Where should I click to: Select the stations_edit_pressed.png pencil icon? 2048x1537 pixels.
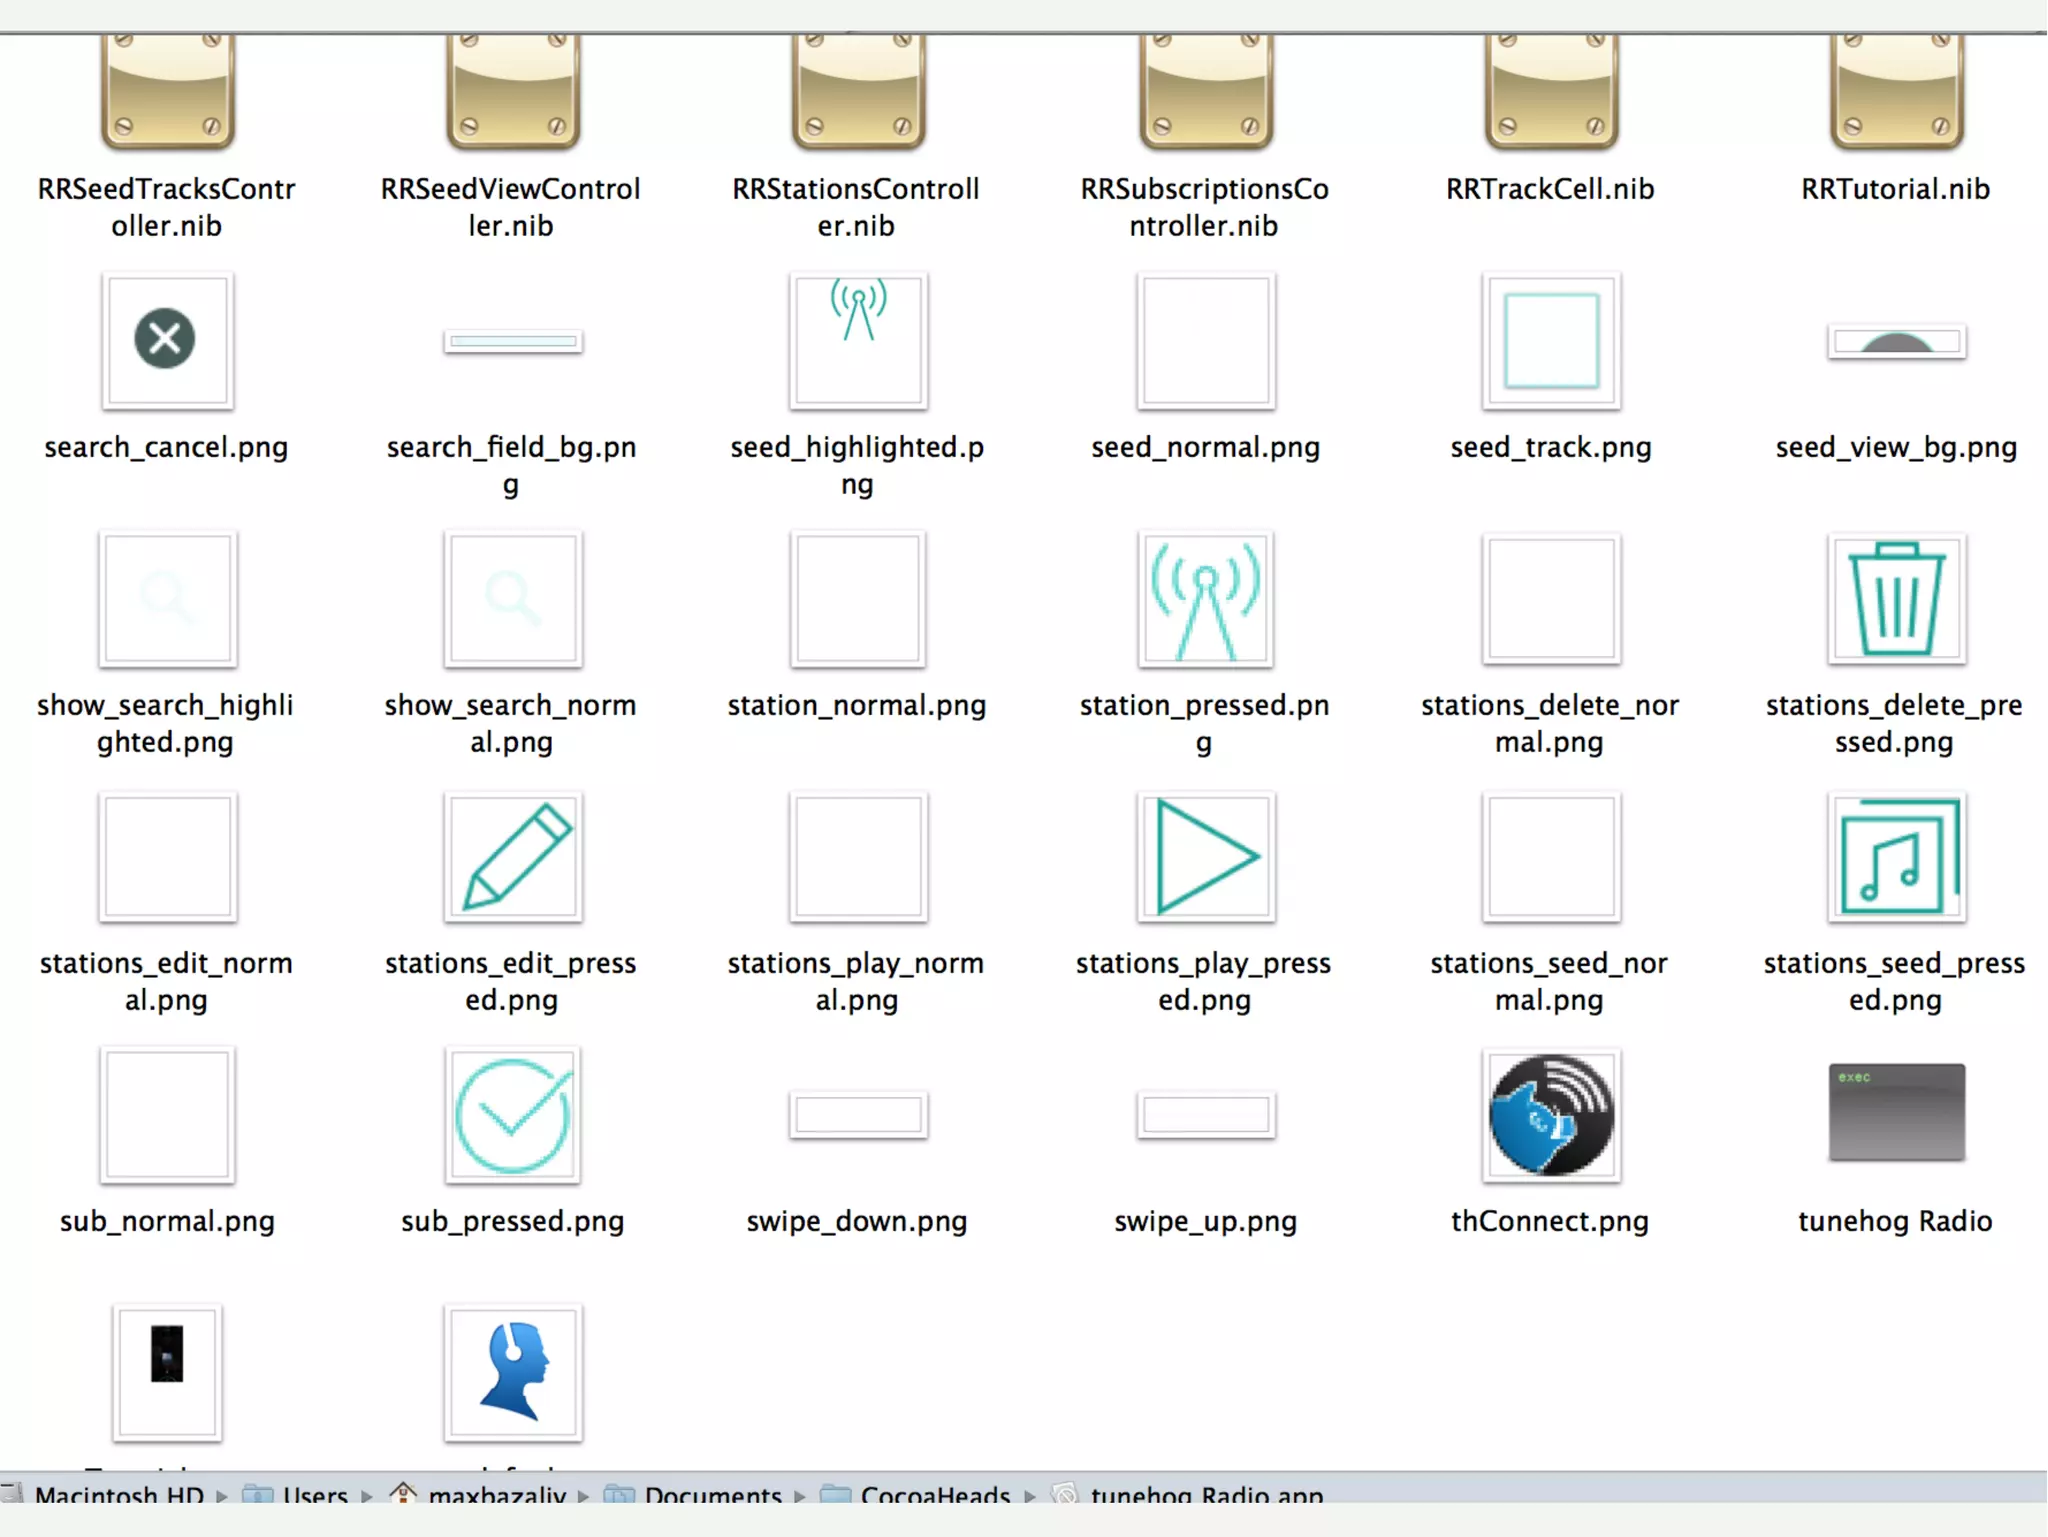(x=512, y=858)
